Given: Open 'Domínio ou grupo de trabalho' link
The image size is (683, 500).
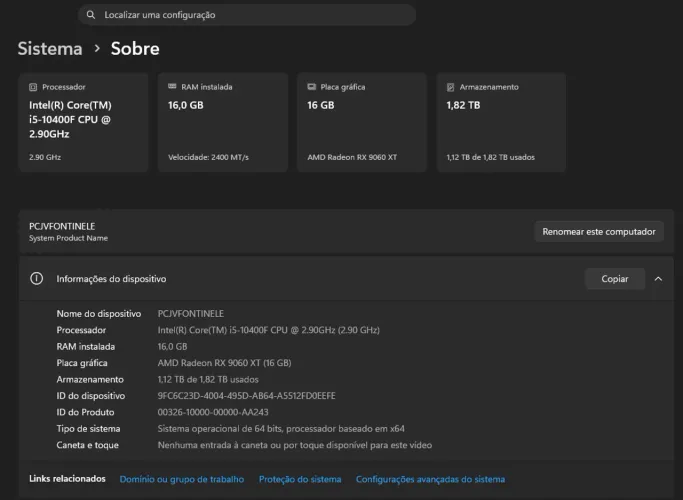Looking at the screenshot, I should click(x=182, y=479).
